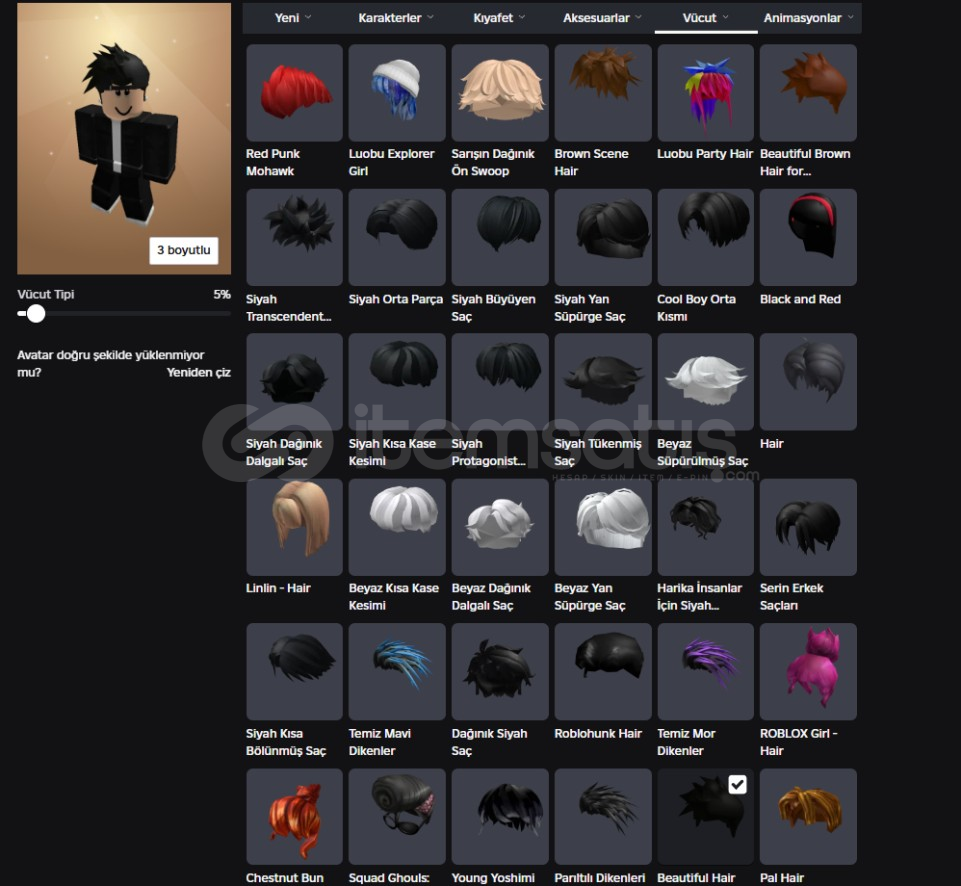Select Siyah Yan Süpürge Saç thumbnail
Image resolution: width=961 pixels, height=886 pixels.
603,237
